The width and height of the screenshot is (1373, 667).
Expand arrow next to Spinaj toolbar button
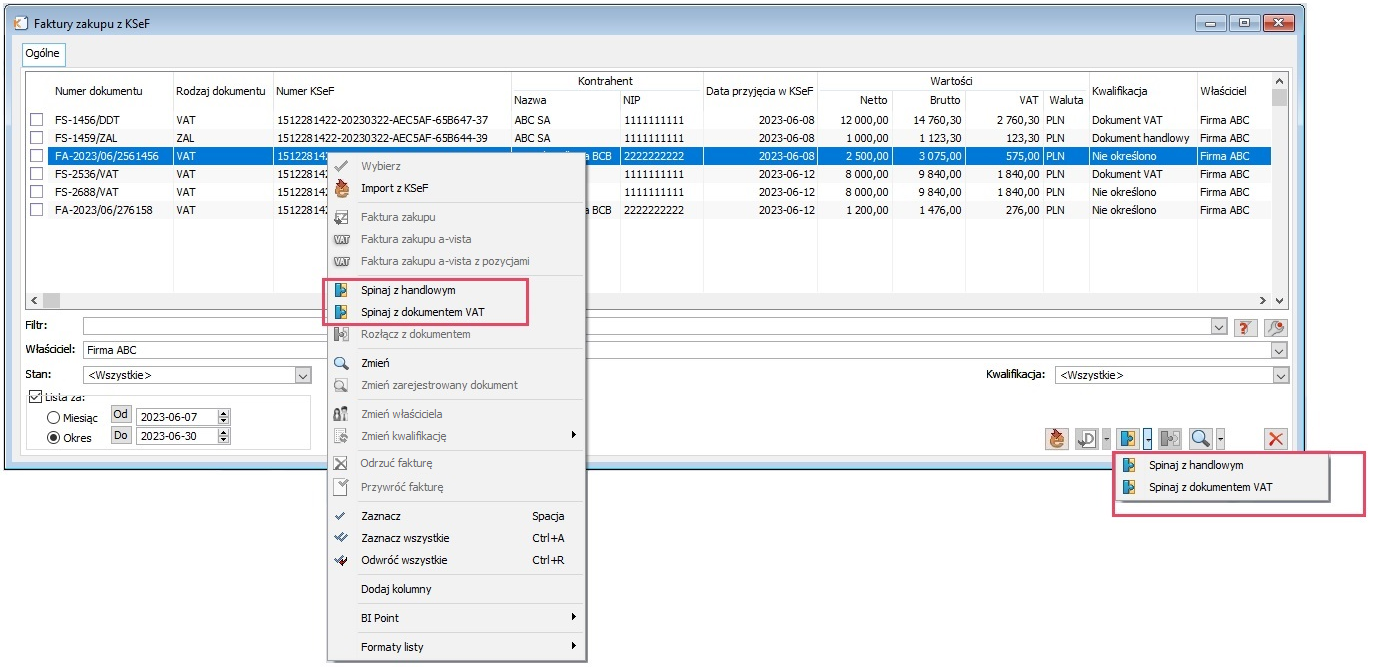(x=1148, y=438)
